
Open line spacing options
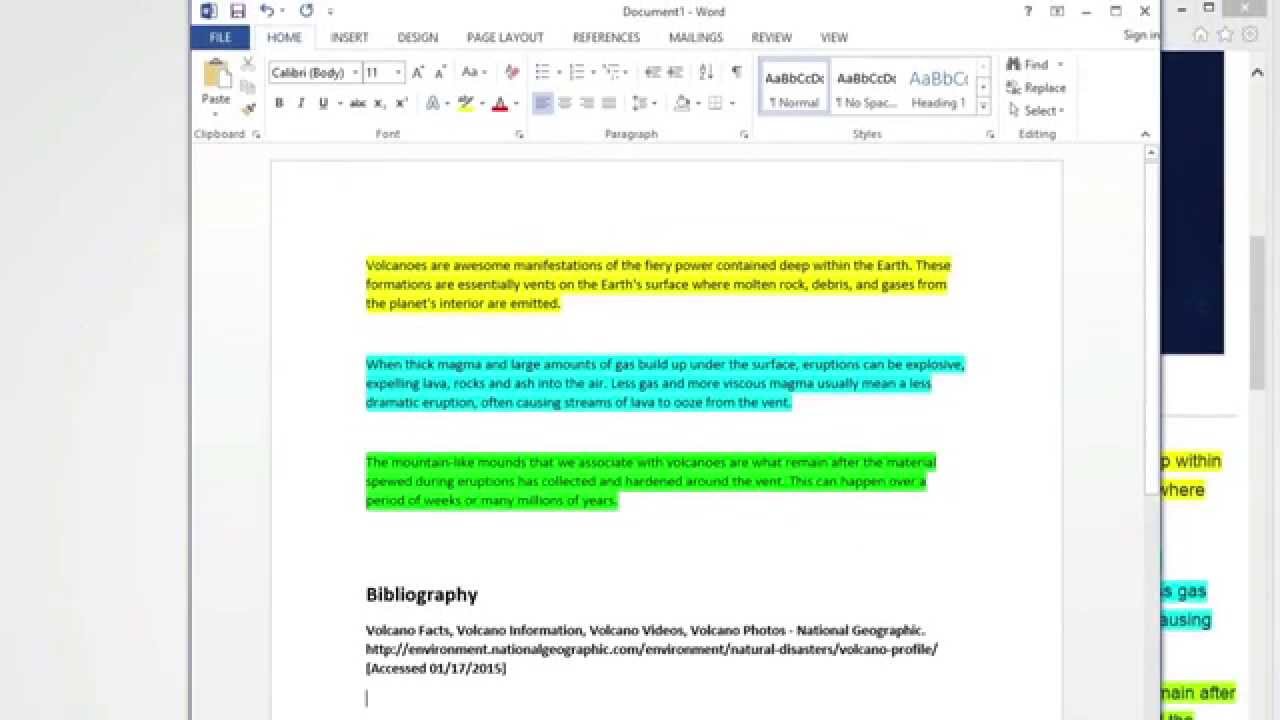(646, 103)
